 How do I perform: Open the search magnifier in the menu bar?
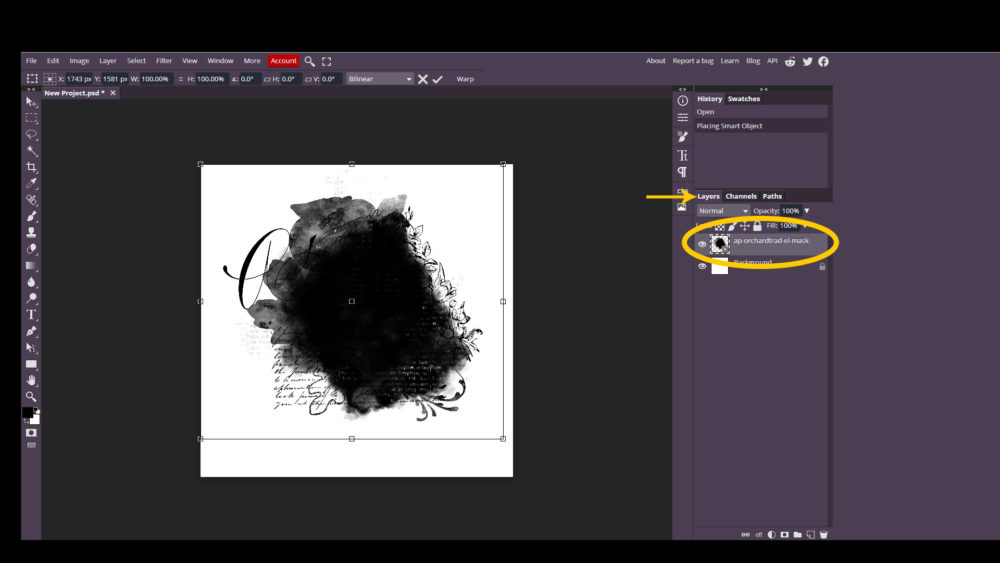[x=310, y=61]
